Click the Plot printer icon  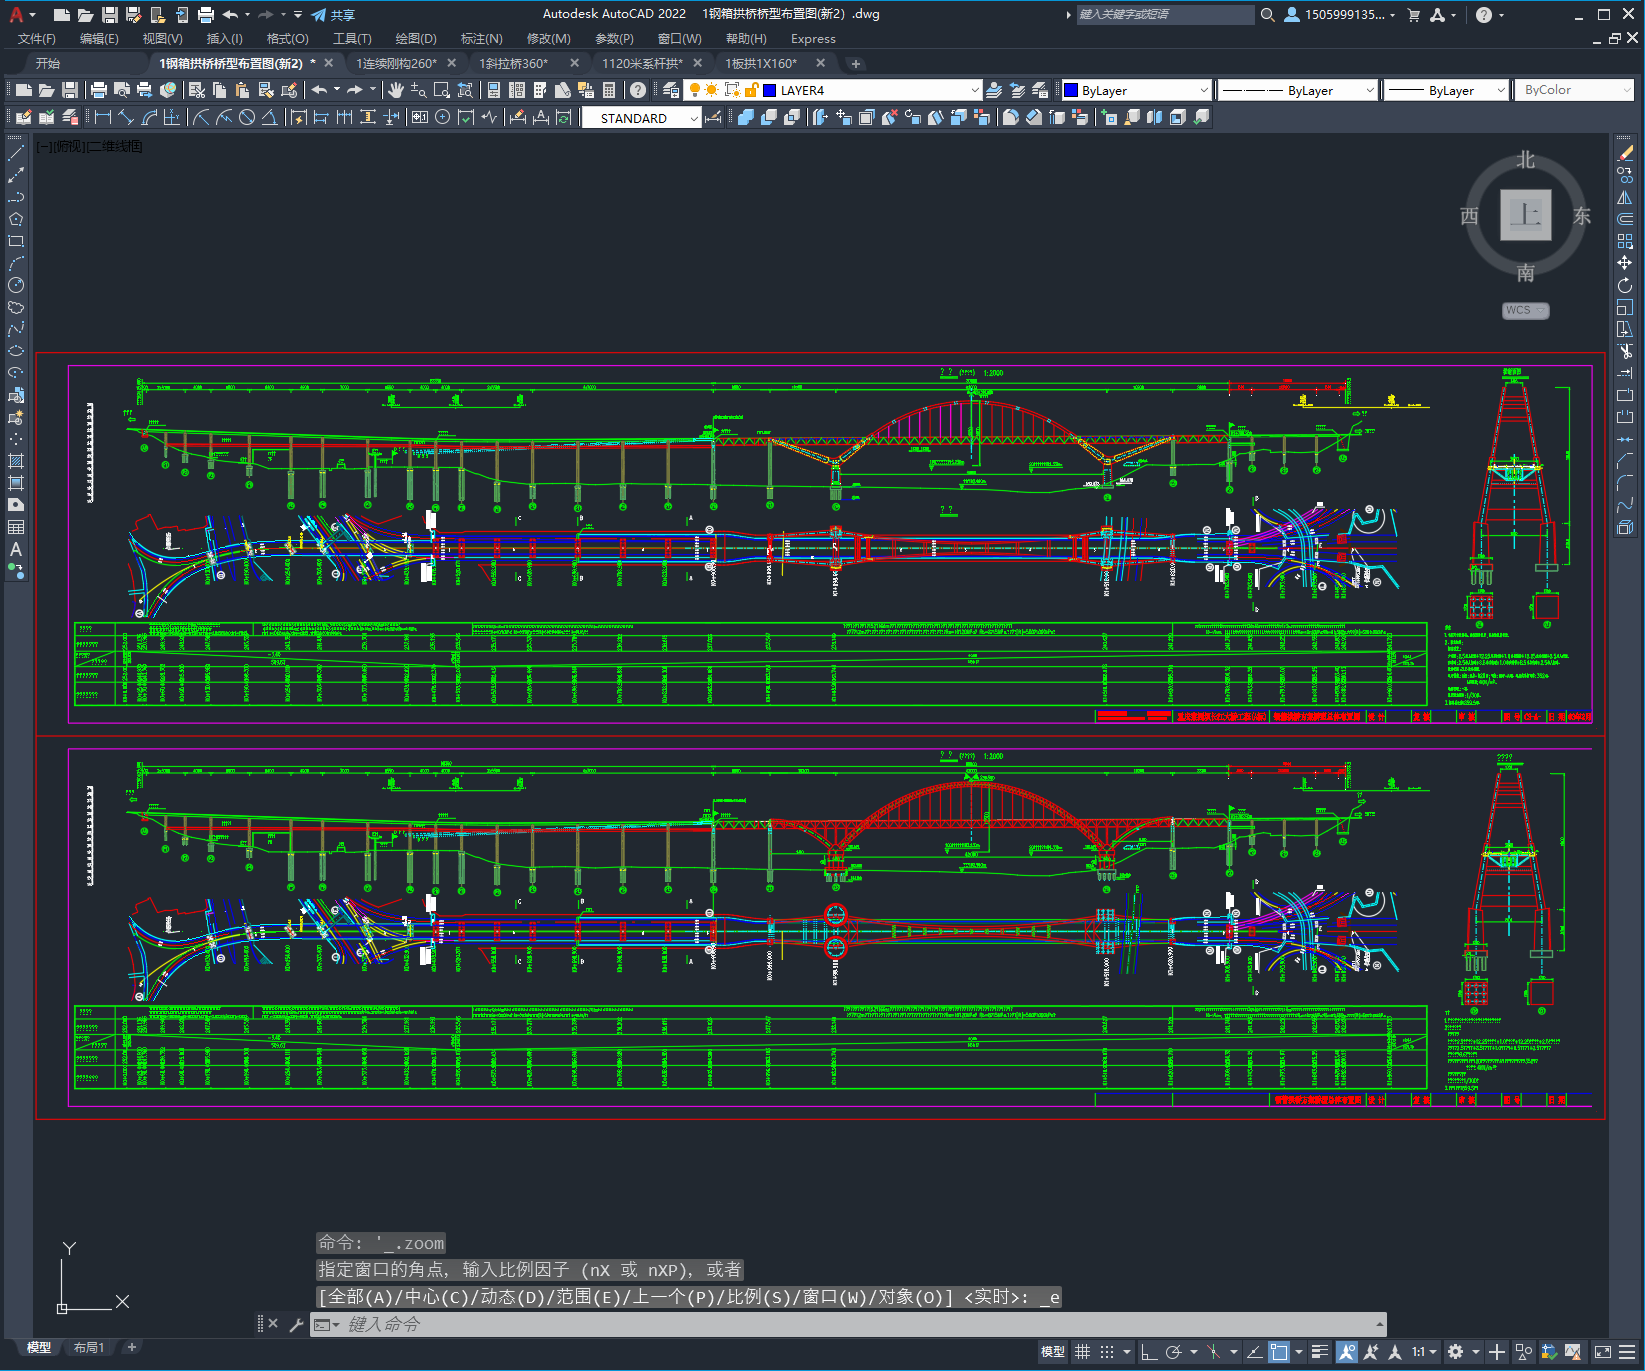[x=98, y=90]
